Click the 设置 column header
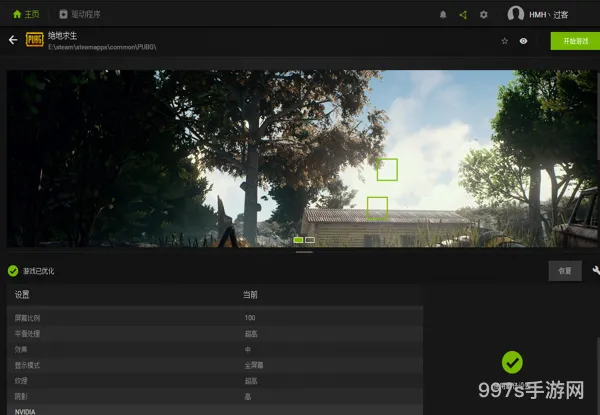600x415 pixels. click(22, 295)
